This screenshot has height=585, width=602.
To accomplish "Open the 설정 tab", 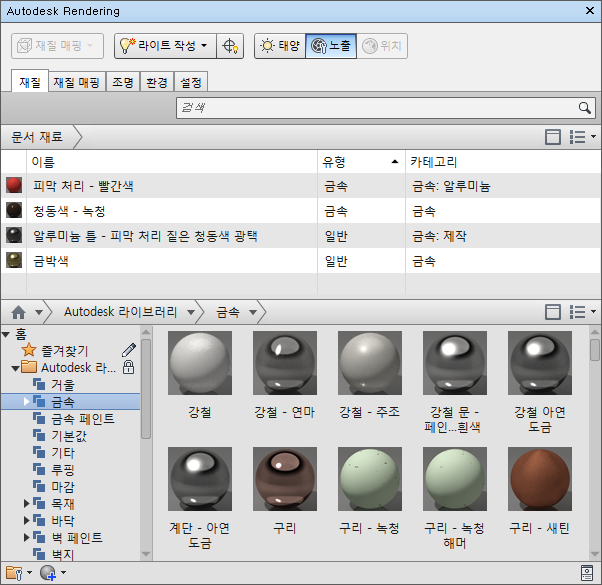I will [x=191, y=82].
